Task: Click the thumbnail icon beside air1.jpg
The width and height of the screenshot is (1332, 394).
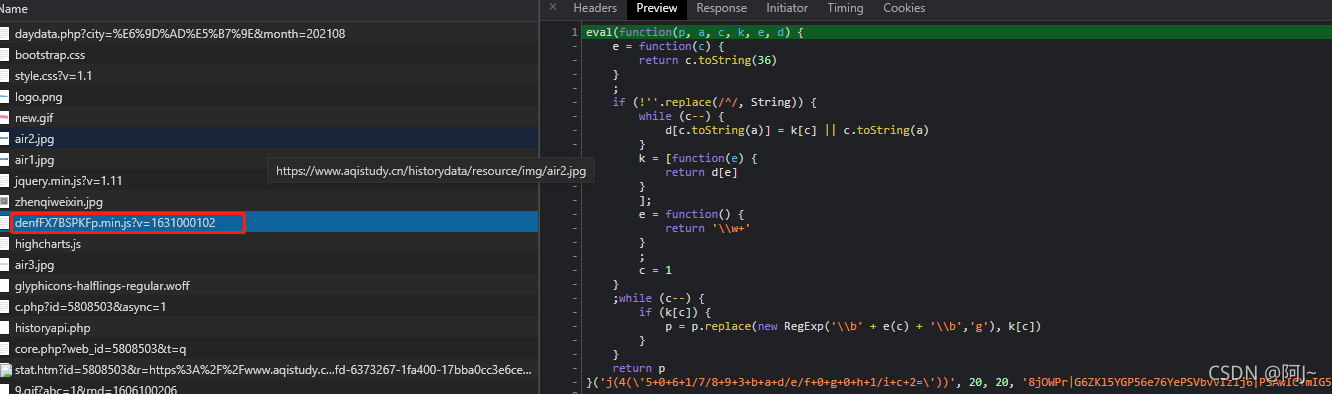Action: (x=5, y=160)
